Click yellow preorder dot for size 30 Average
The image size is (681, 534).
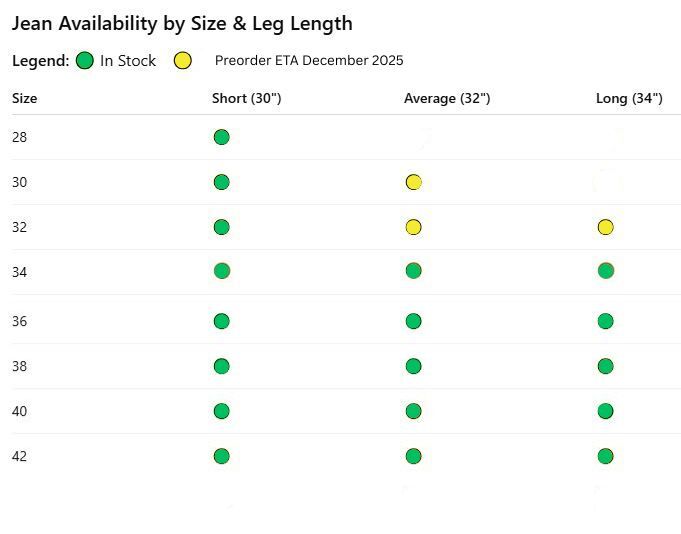[x=414, y=182]
